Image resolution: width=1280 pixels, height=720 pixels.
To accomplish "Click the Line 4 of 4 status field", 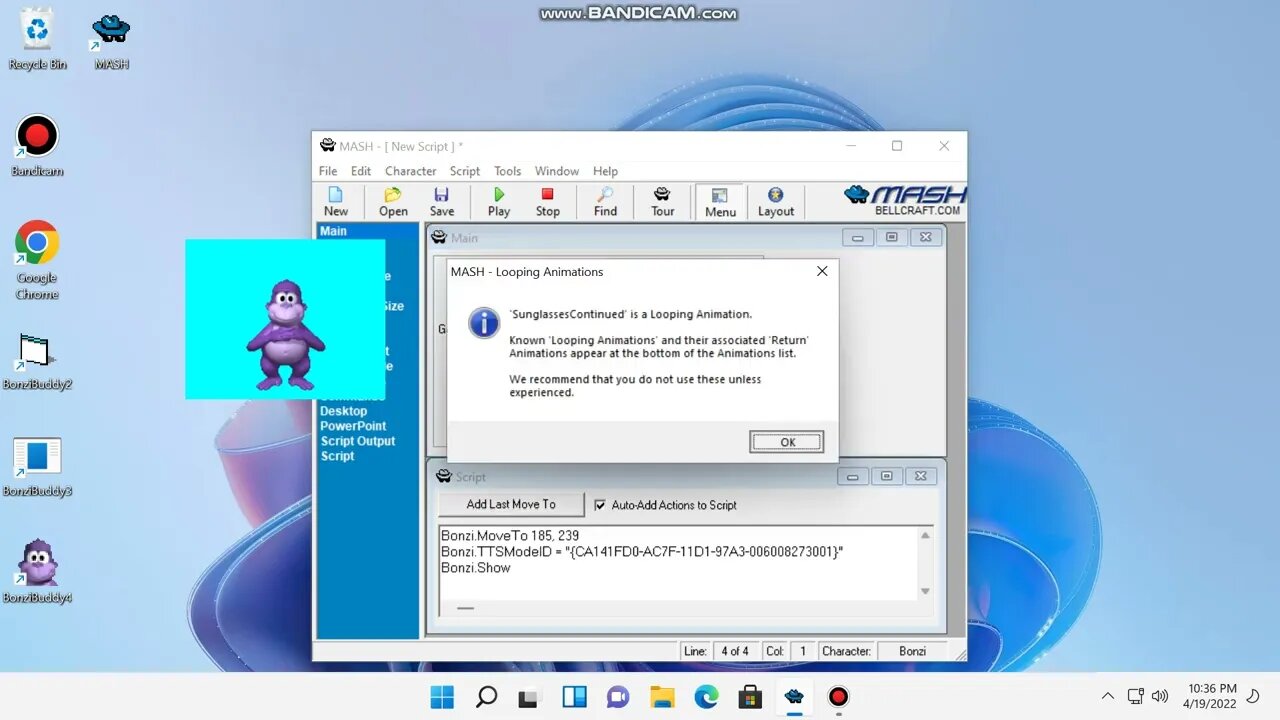I will click(734, 651).
